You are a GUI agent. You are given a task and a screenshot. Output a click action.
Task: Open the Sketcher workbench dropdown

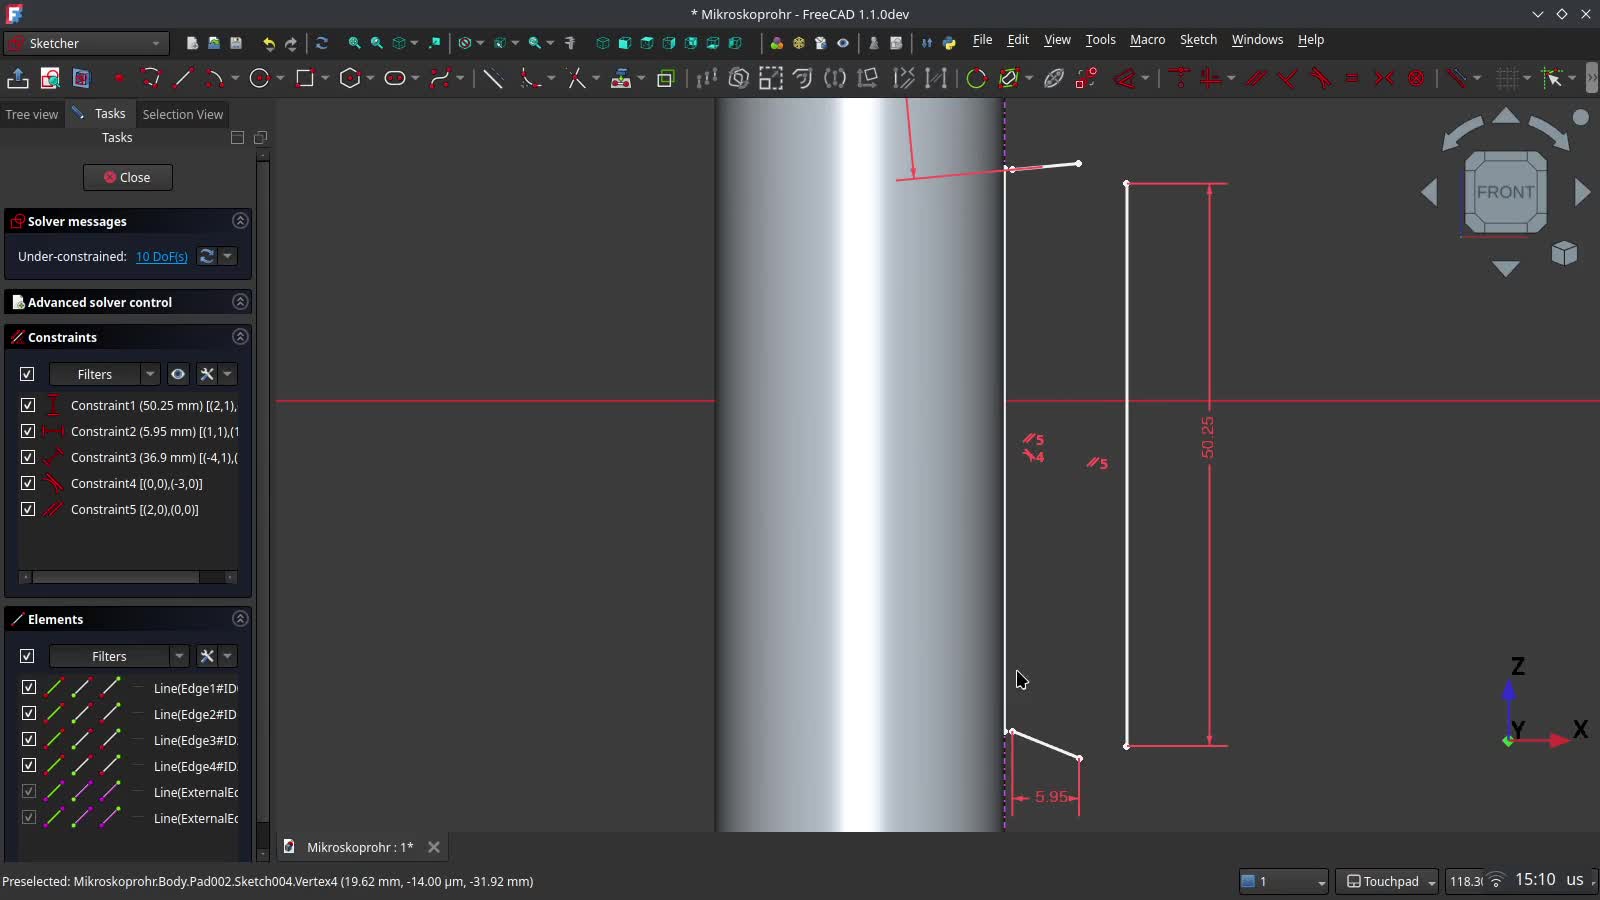click(86, 43)
